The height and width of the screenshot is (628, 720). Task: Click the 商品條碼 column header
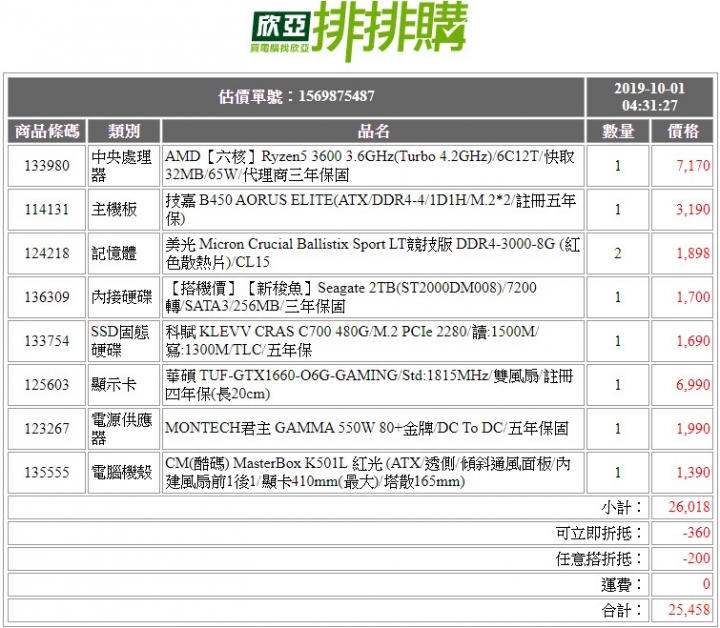(x=47, y=131)
